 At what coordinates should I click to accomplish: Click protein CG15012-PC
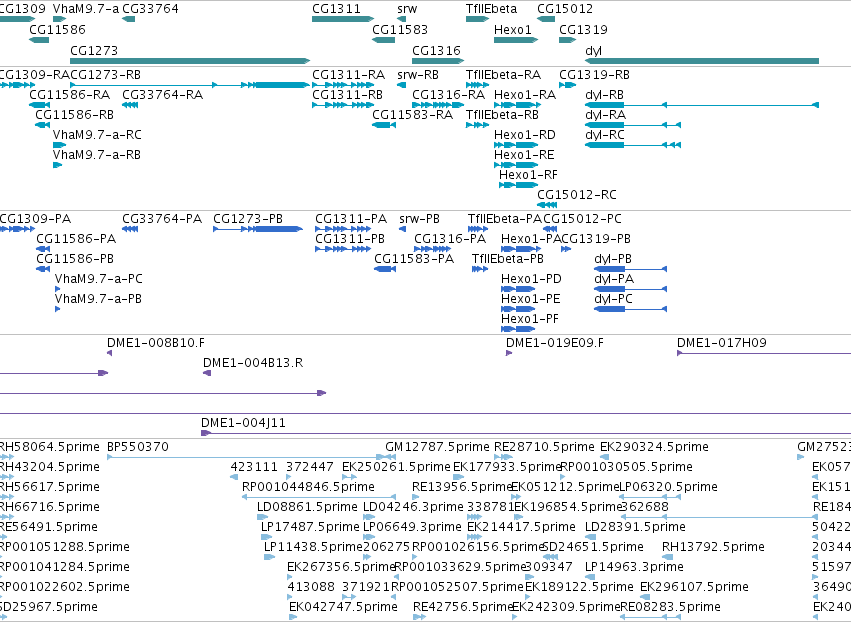[x=549, y=229]
